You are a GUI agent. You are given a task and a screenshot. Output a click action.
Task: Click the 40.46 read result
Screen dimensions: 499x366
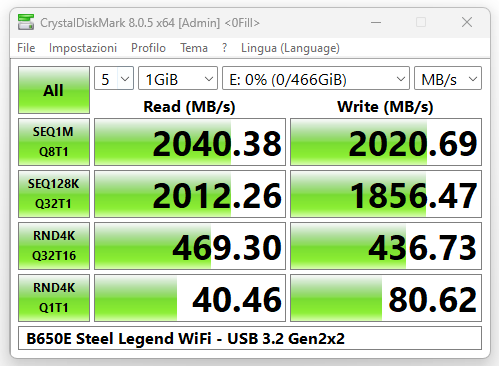point(190,298)
